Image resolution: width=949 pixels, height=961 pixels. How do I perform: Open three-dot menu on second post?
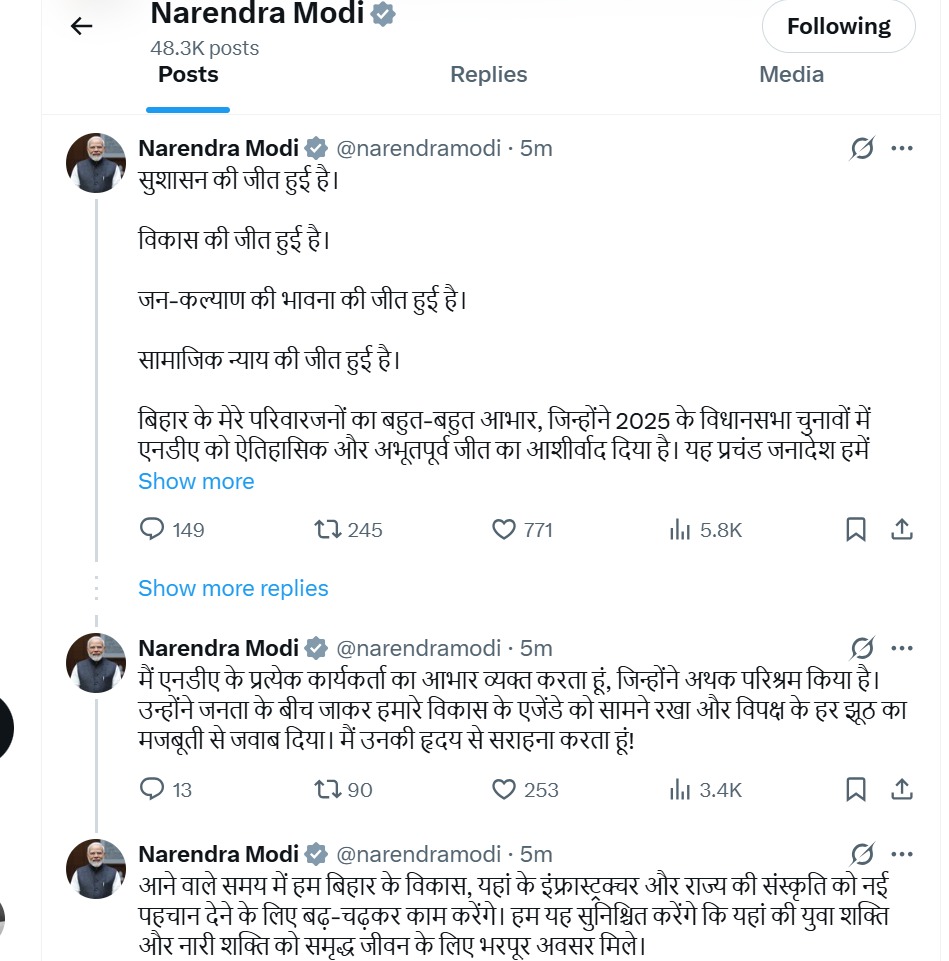902,647
